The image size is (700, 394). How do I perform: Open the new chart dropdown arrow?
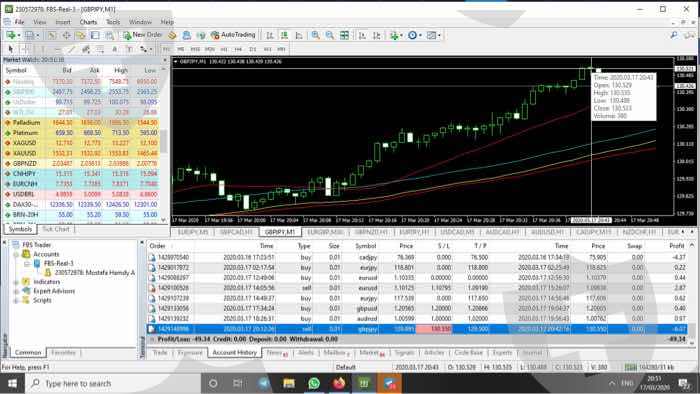tap(19, 35)
